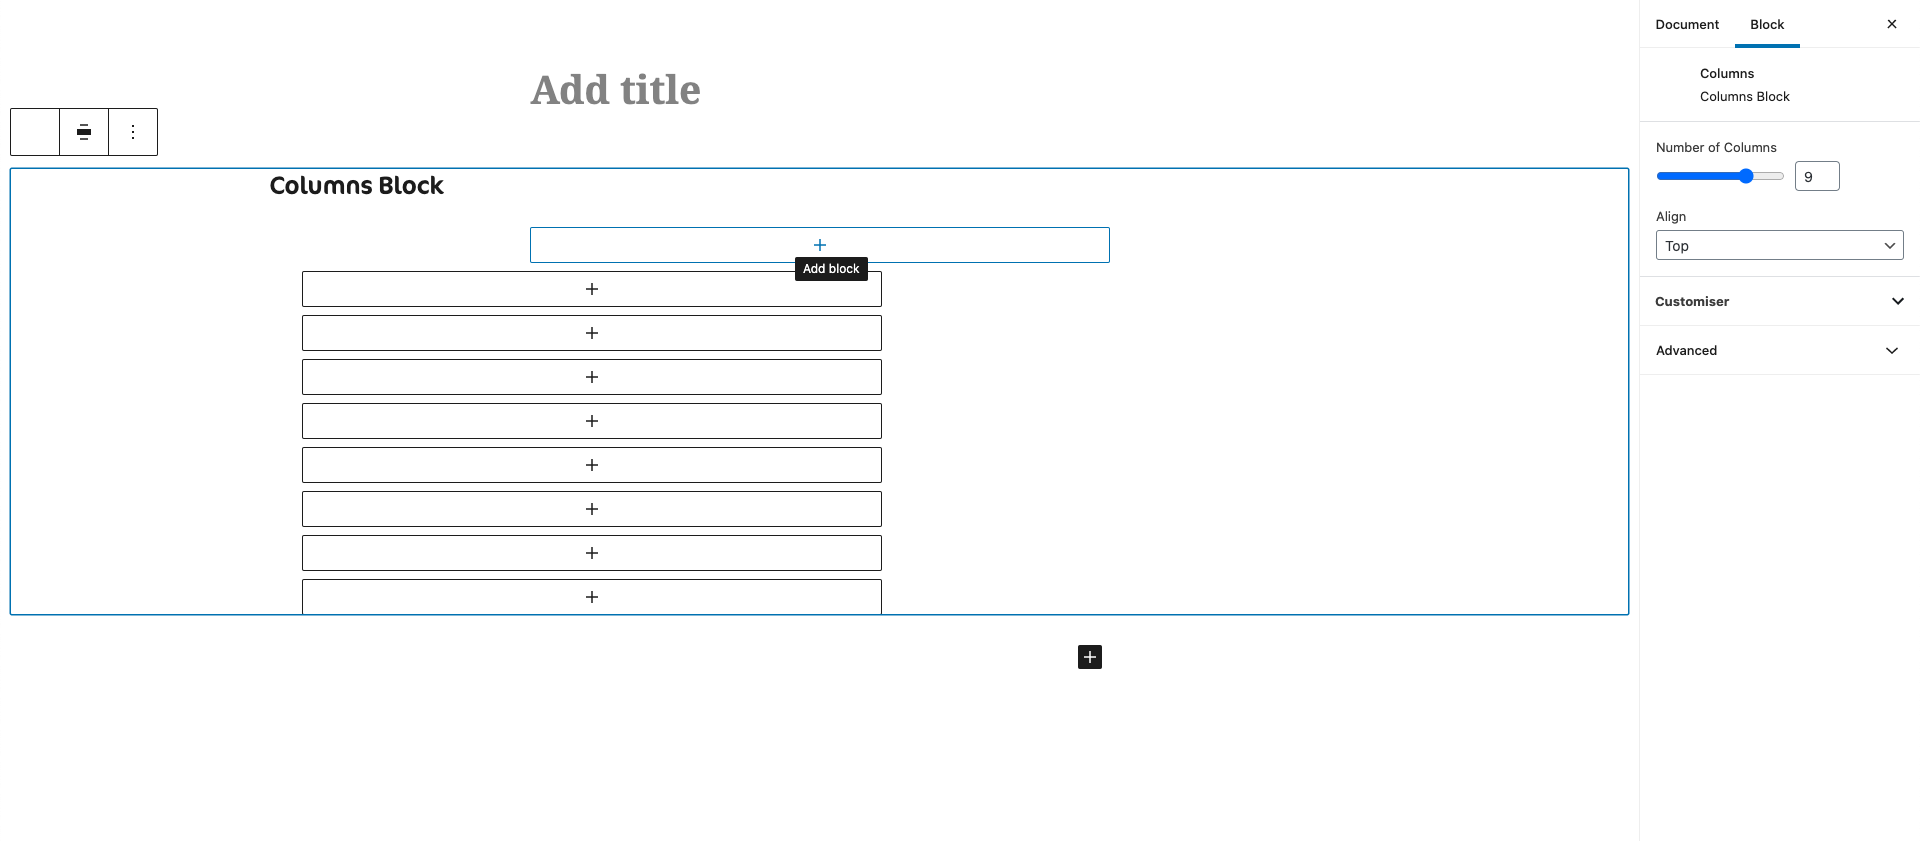Image resolution: width=1920 pixels, height=841 pixels.
Task: Close the block settings sidebar
Action: (x=1891, y=23)
